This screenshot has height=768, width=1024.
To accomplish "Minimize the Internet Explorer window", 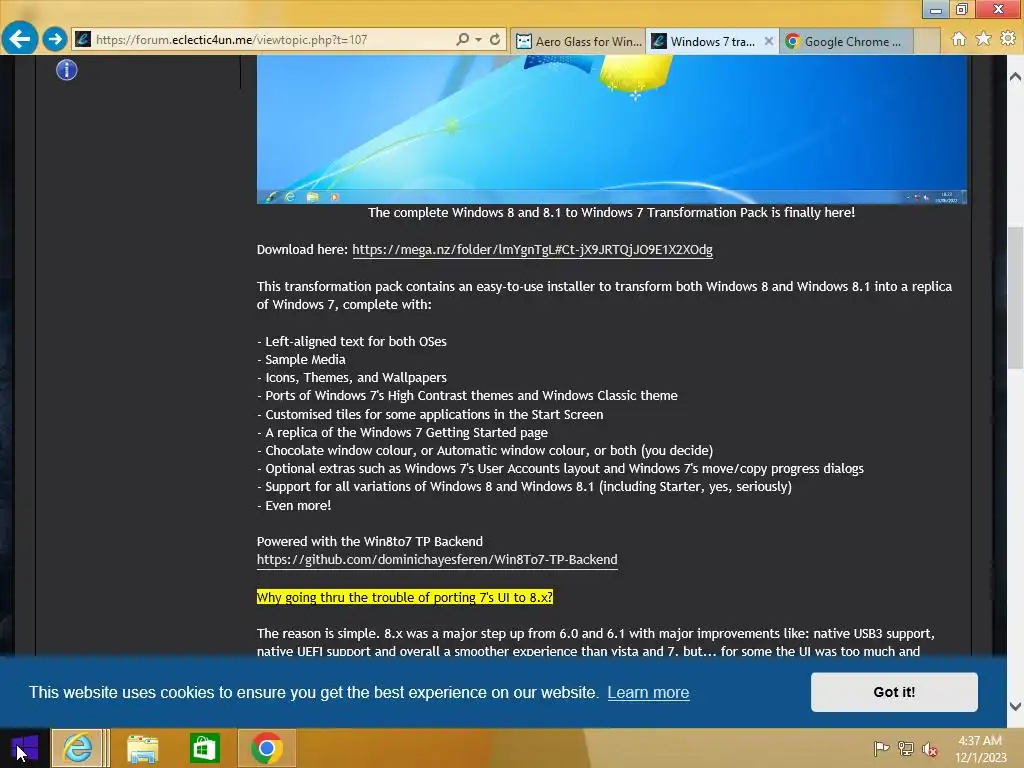I will [935, 8].
